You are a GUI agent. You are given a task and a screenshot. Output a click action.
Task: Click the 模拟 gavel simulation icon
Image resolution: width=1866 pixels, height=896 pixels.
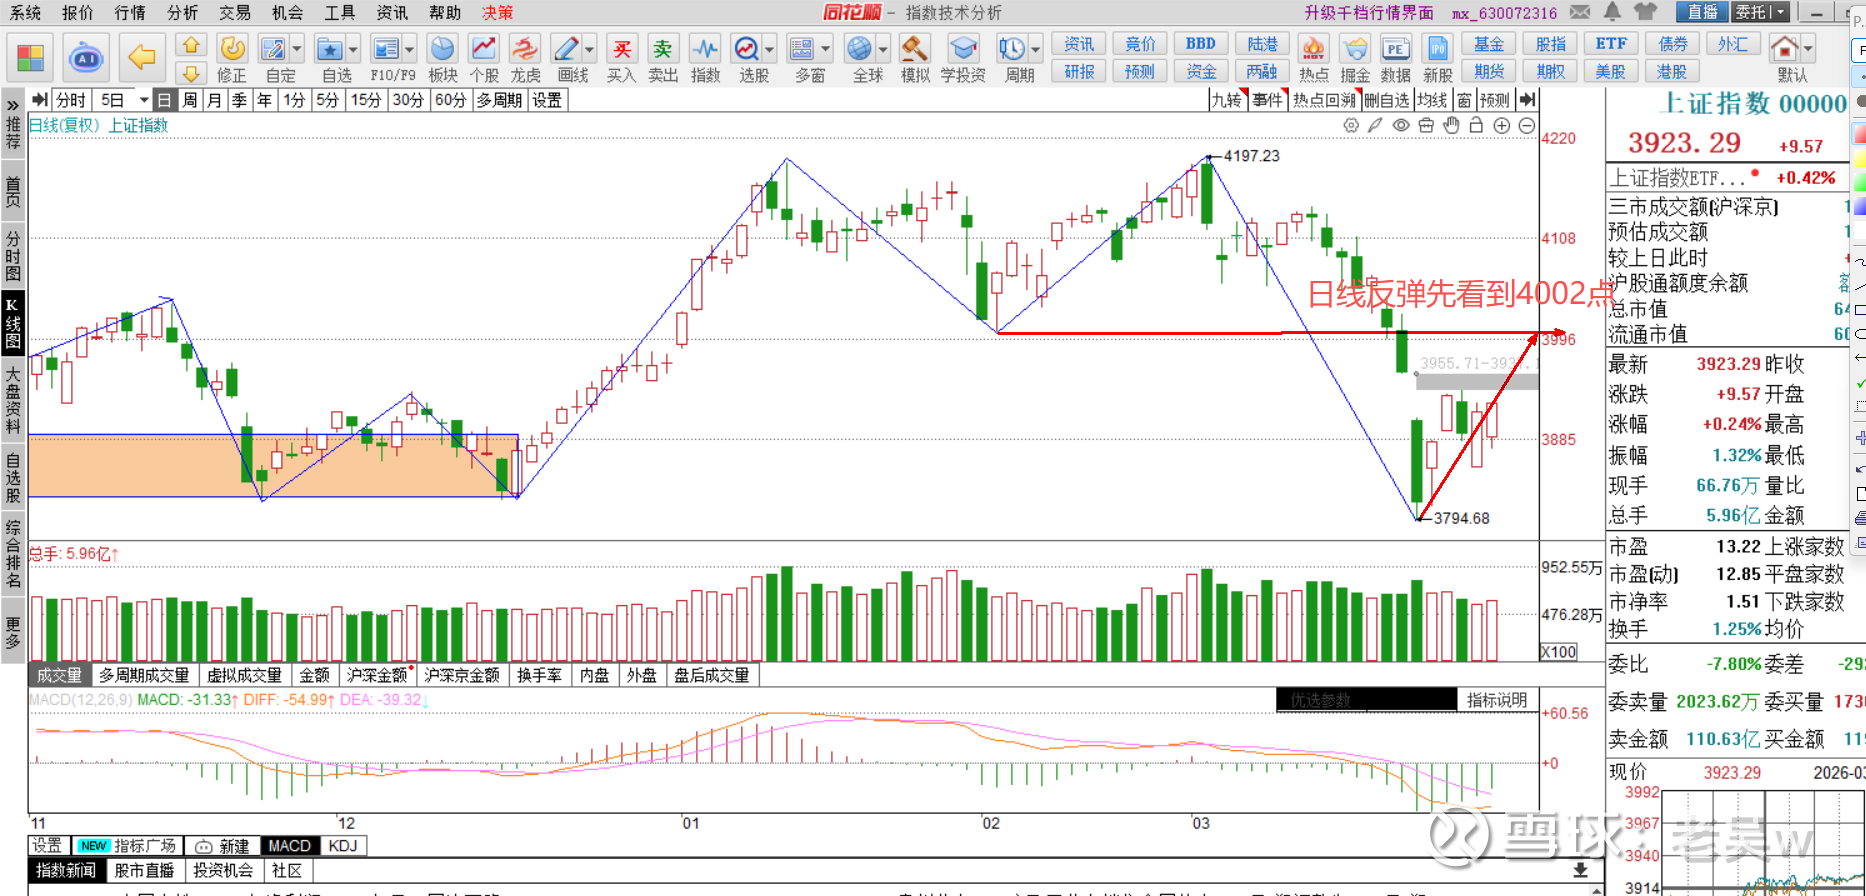914,50
